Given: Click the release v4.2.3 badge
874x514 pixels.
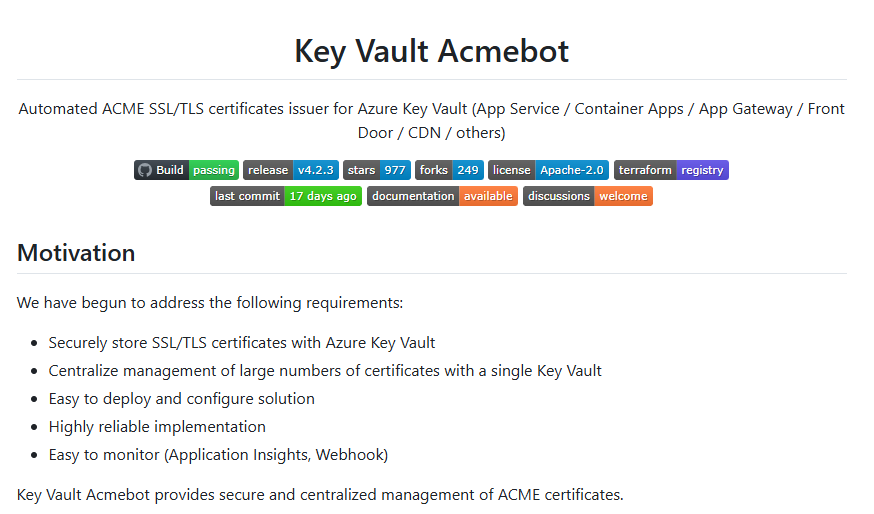Looking at the screenshot, I should pos(291,170).
